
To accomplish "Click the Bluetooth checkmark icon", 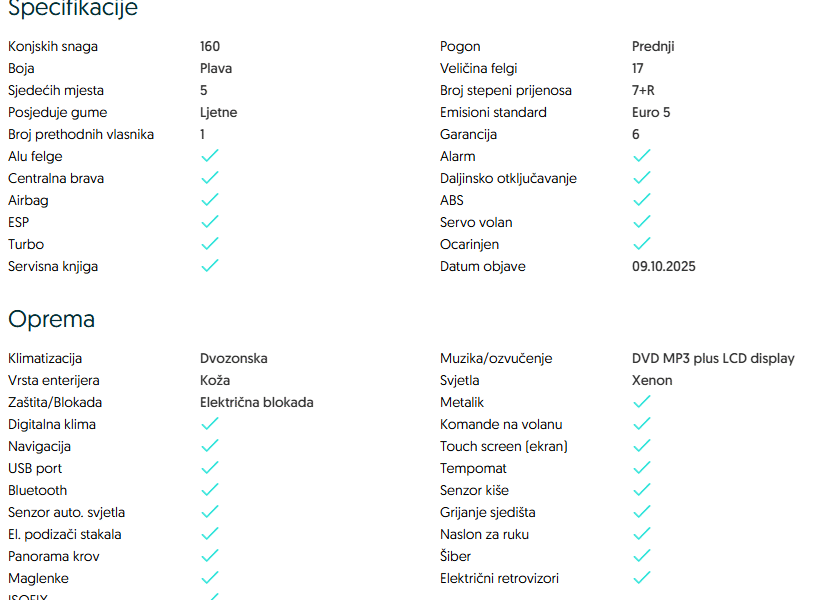I will pos(209,490).
